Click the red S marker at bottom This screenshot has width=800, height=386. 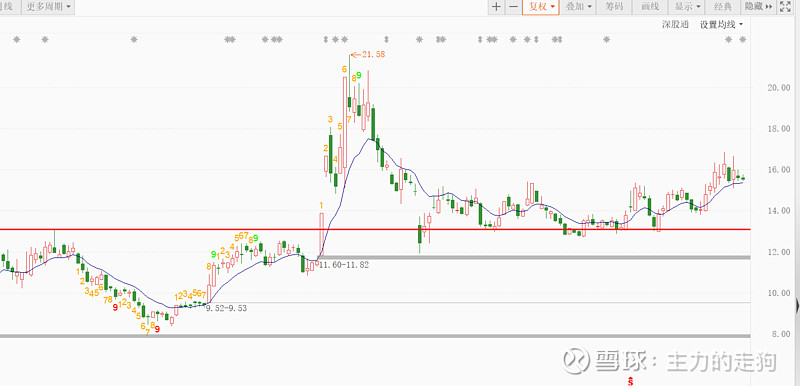[631, 381]
